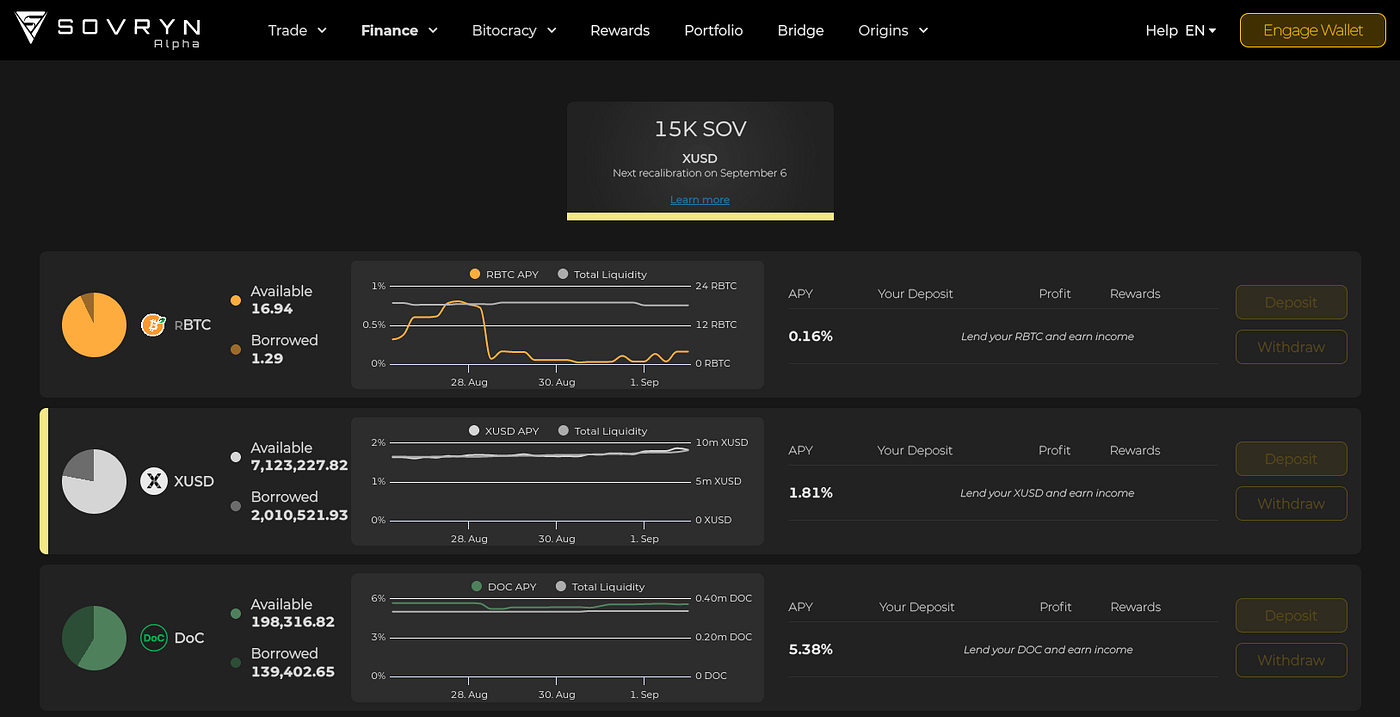Toggle the RBTC APY legend series
This screenshot has width=1400, height=717.
point(504,274)
